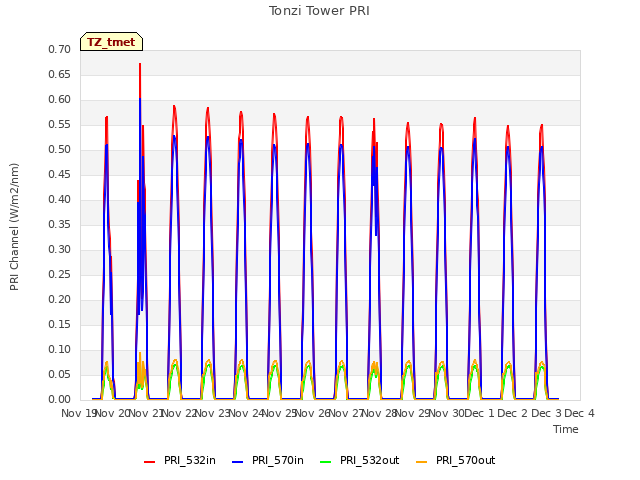The width and height of the screenshot is (640, 480).
Task: Click the red PRI_532in legend swatch
Action: point(150,461)
